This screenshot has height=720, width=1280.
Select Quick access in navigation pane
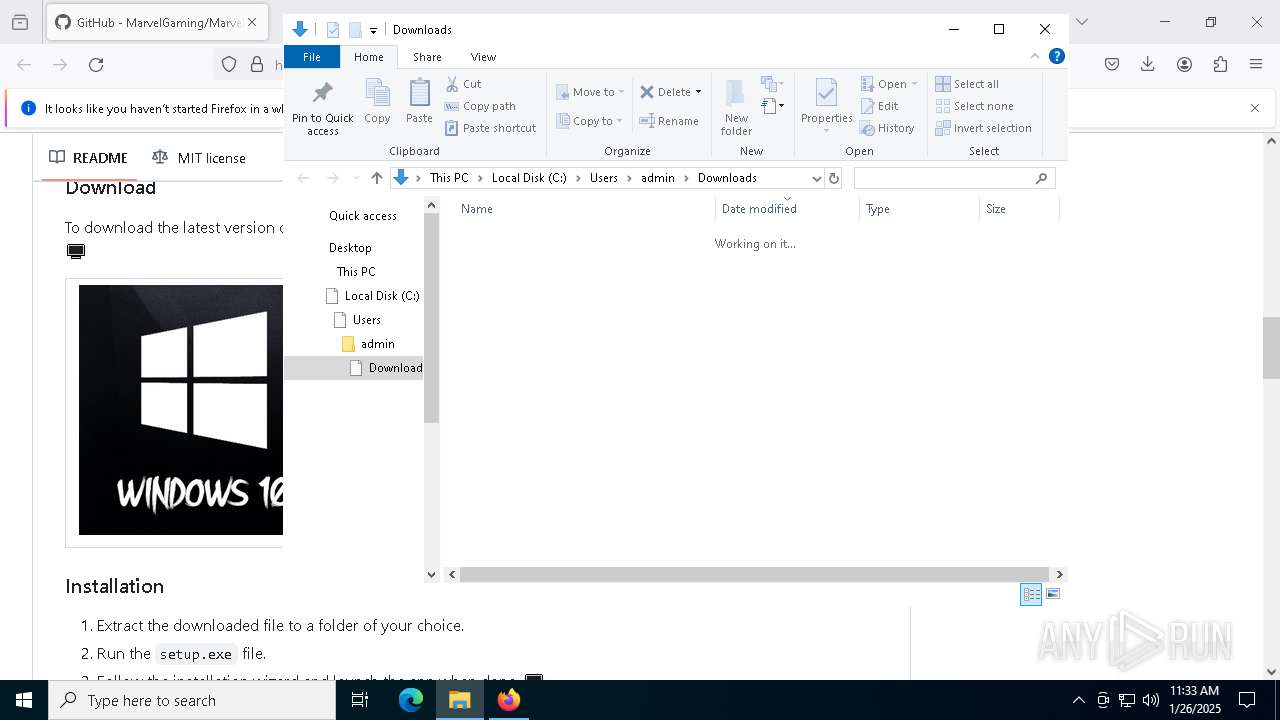click(x=362, y=216)
